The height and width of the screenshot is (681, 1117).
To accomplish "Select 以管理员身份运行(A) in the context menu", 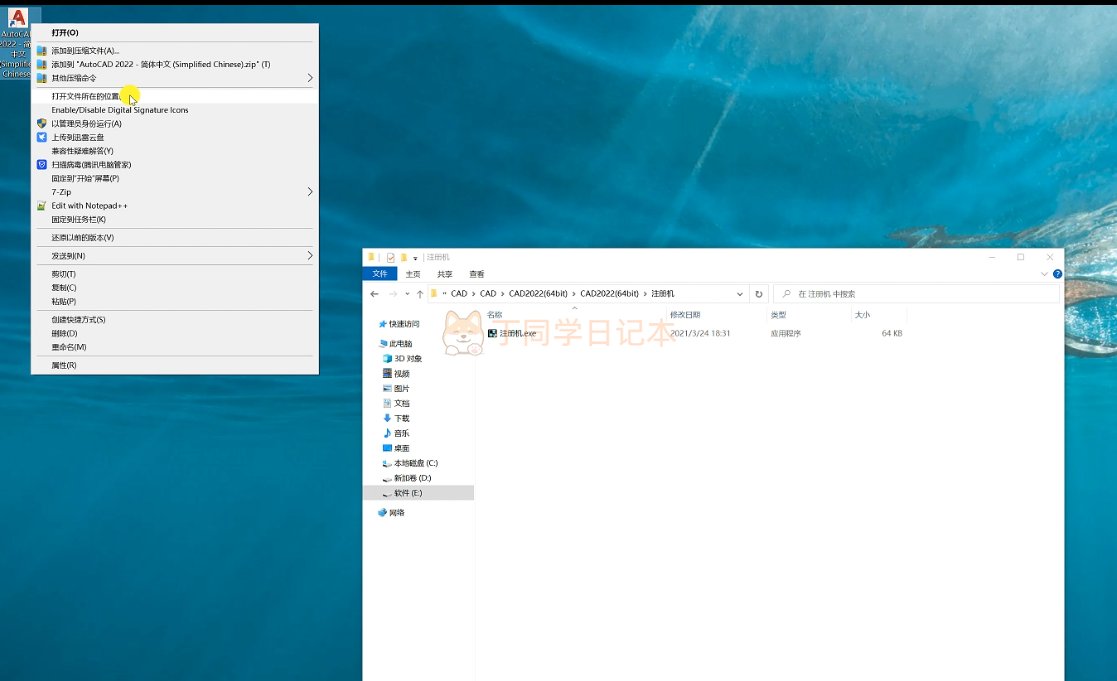I will point(86,124).
